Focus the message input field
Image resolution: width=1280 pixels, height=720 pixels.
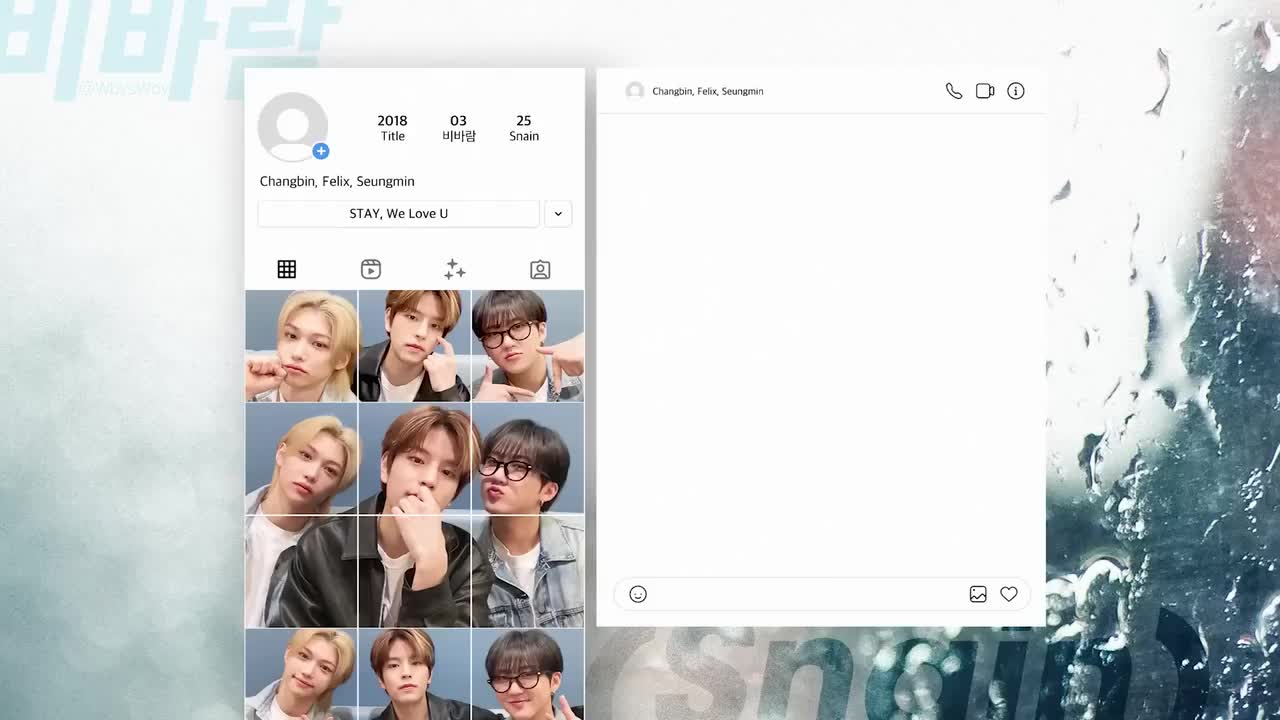pyautogui.click(x=822, y=595)
